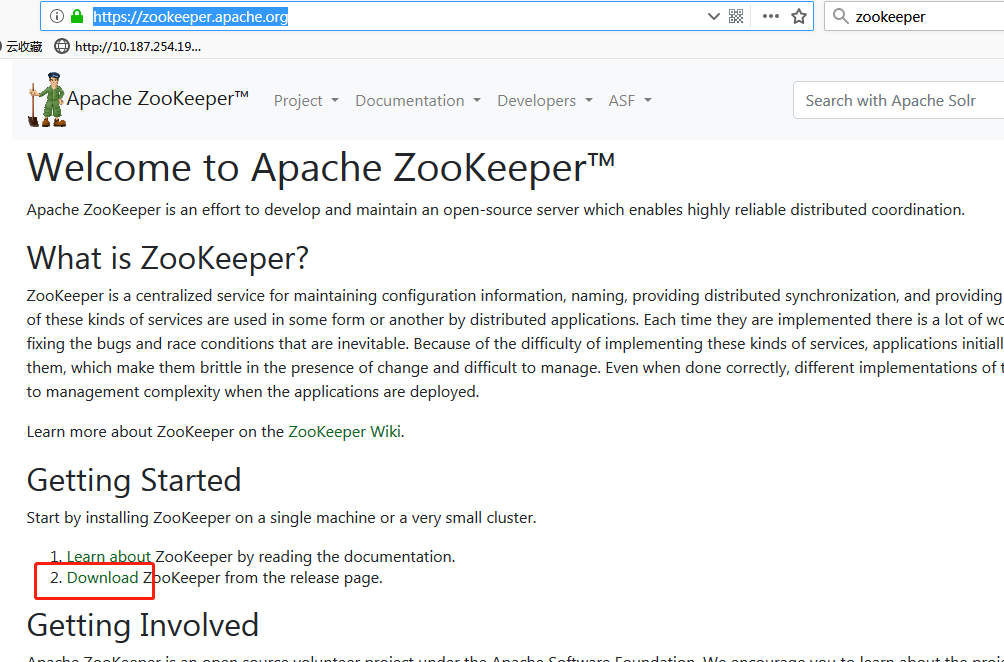Viewport: 1004px width, 662px height.
Task: Click the Download link for ZooKeeper
Action: pos(102,577)
